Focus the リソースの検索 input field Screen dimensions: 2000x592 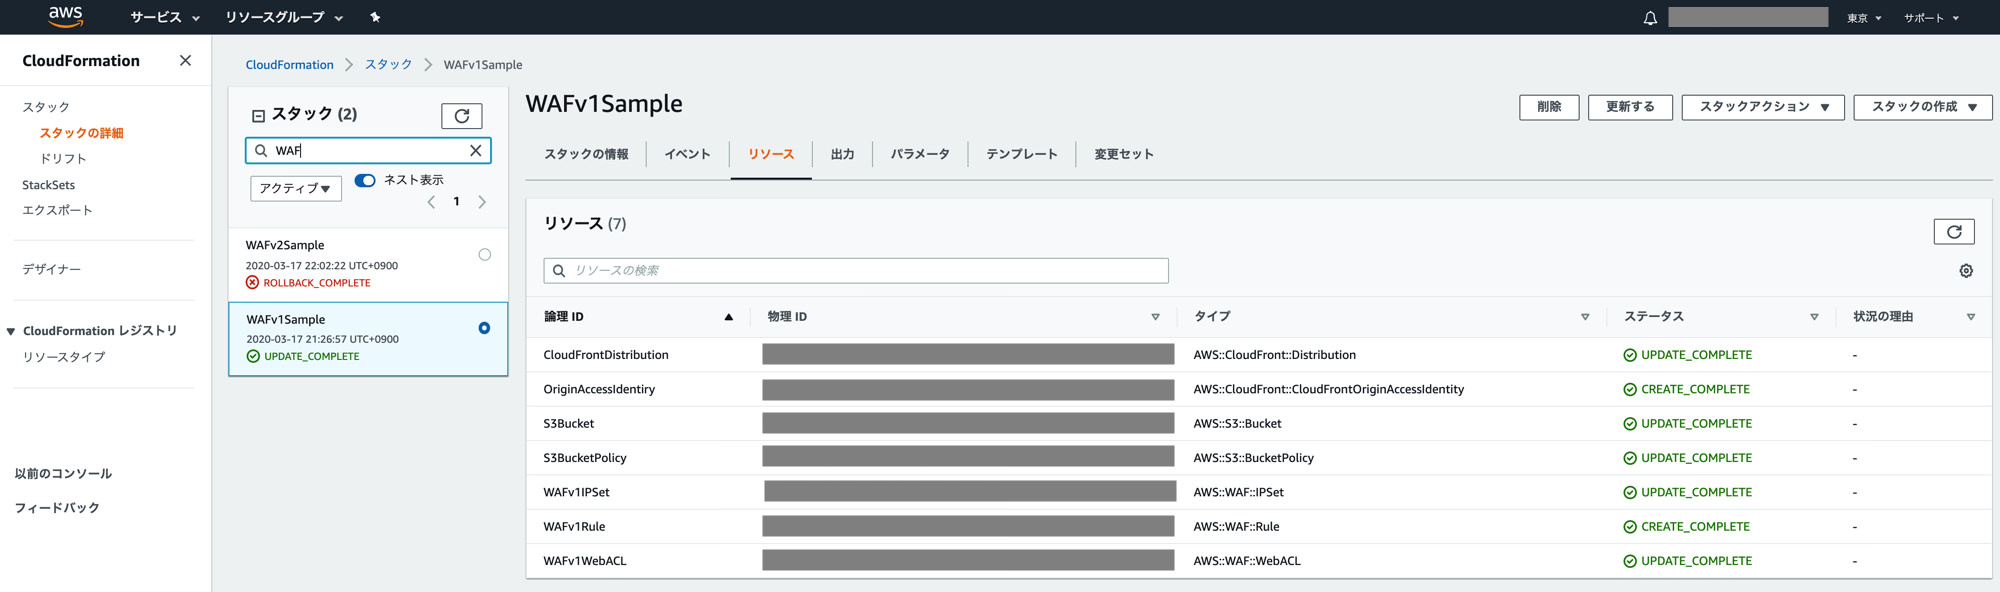[x=856, y=271]
